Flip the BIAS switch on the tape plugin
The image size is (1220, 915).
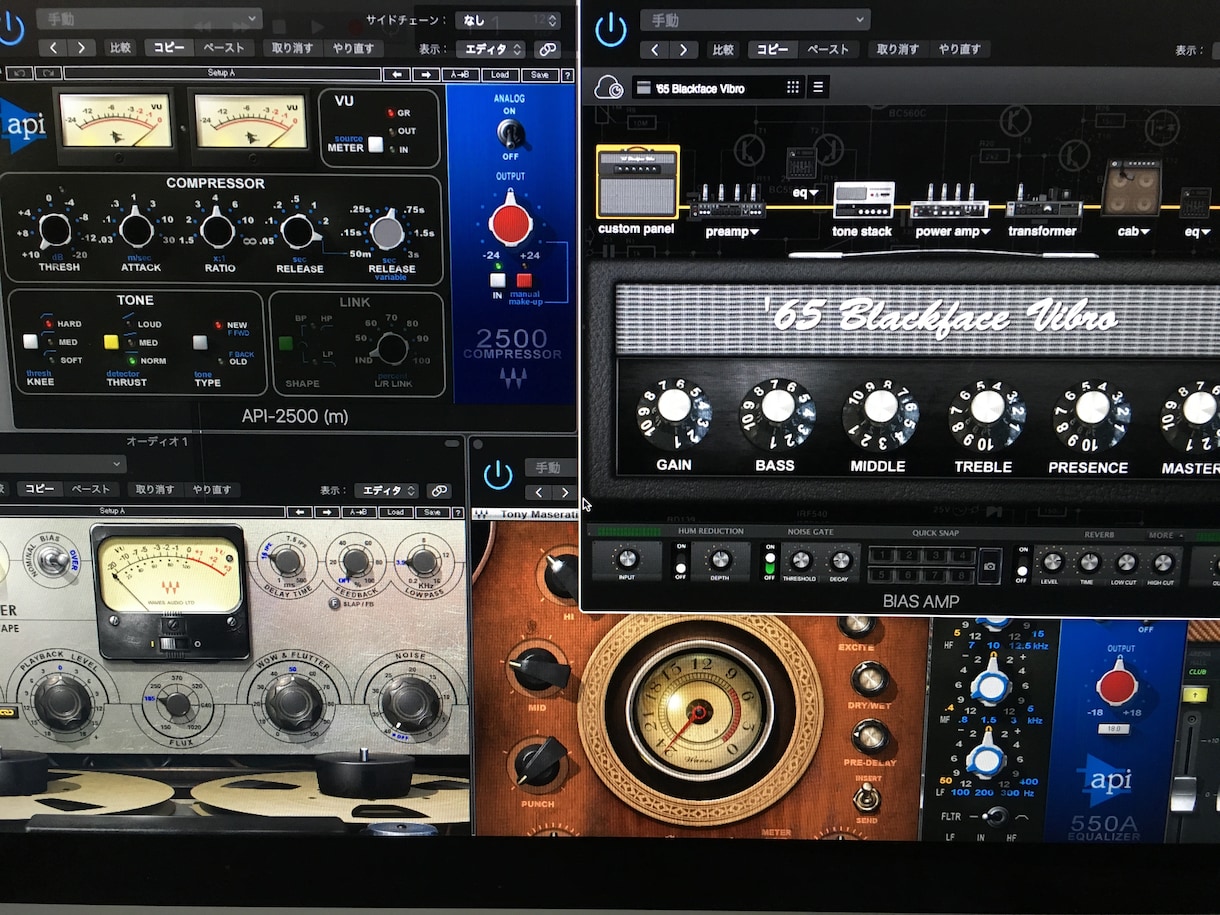54,561
